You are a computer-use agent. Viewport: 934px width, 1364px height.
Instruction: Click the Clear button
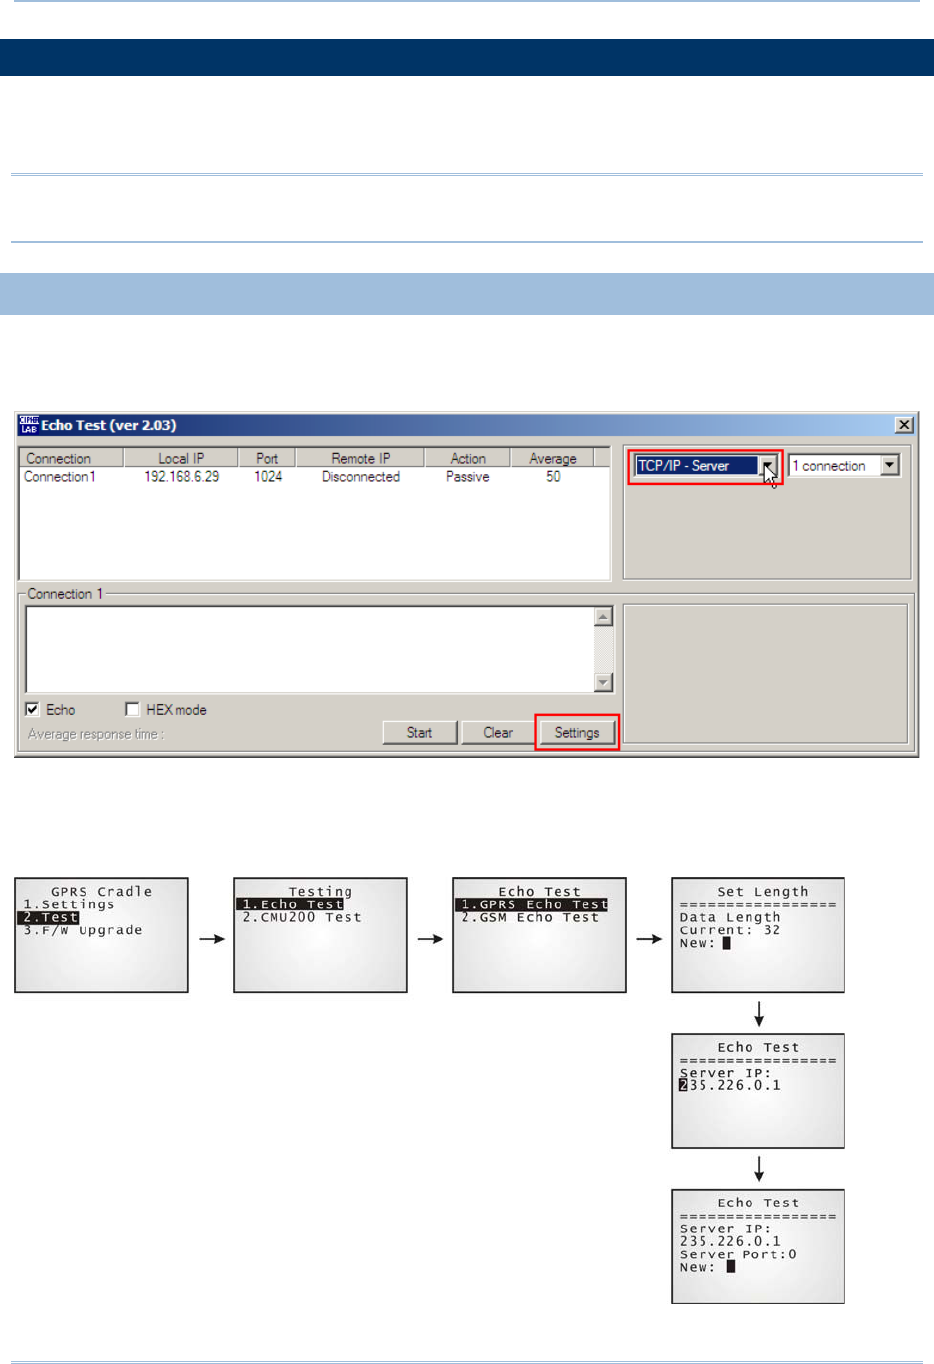pos(498,733)
